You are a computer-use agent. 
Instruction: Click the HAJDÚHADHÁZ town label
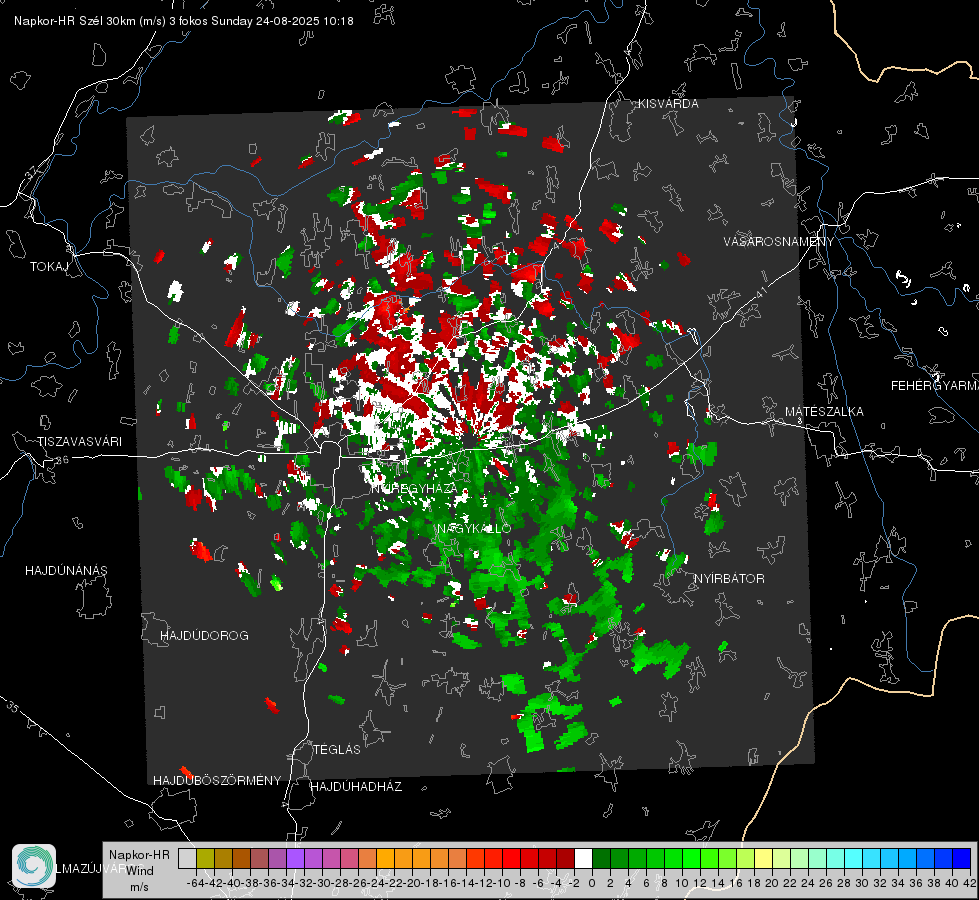[x=356, y=787]
